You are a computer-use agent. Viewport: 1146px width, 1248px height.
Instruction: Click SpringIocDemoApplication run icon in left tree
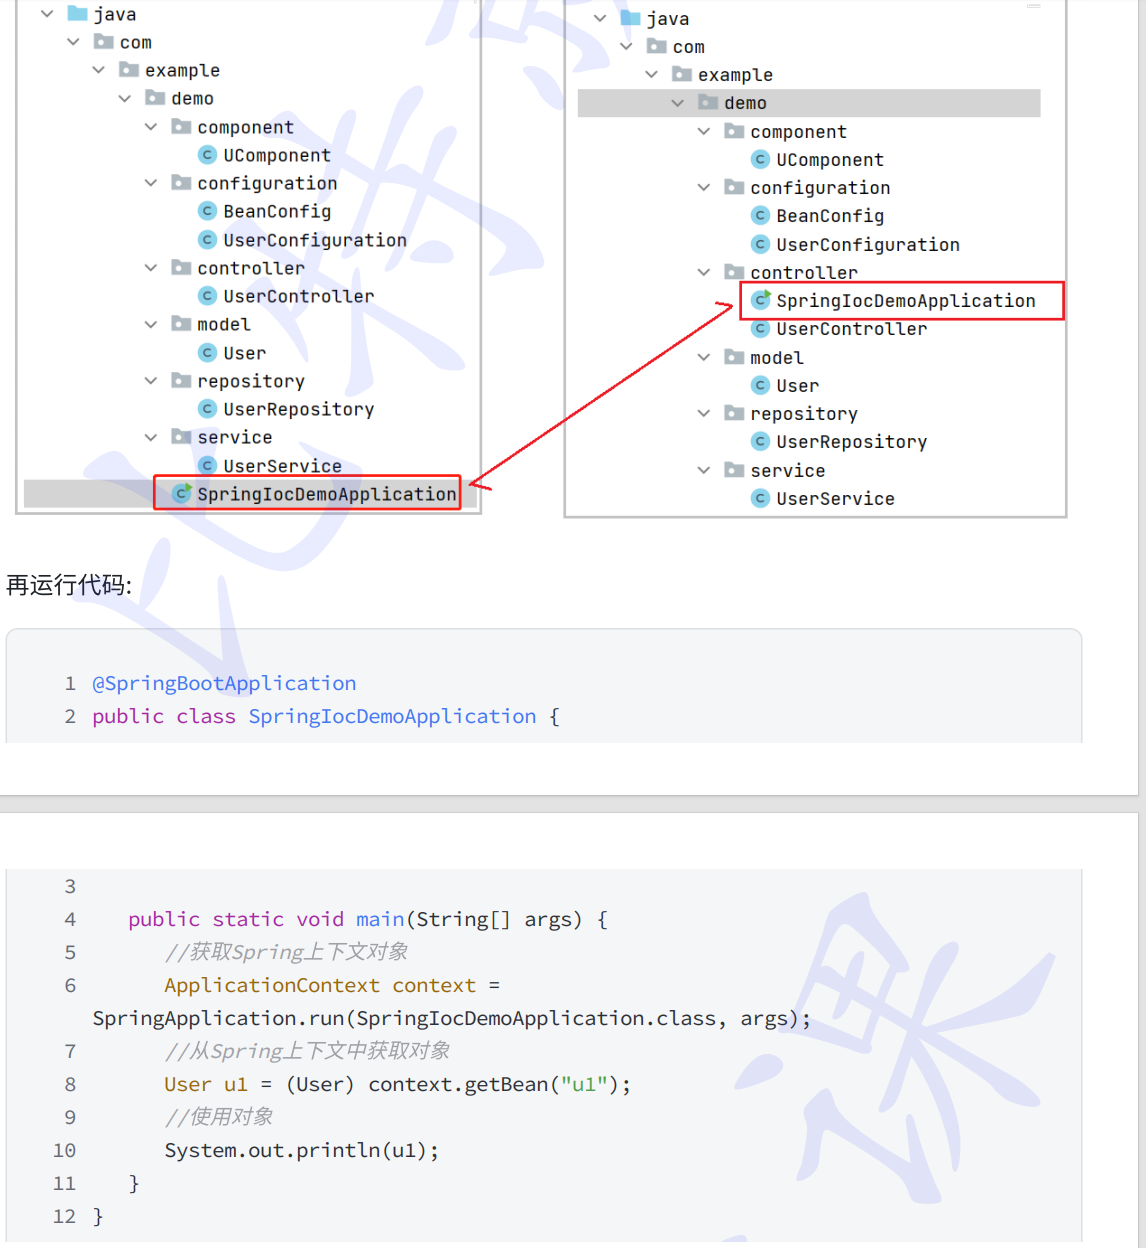pyautogui.click(x=182, y=493)
